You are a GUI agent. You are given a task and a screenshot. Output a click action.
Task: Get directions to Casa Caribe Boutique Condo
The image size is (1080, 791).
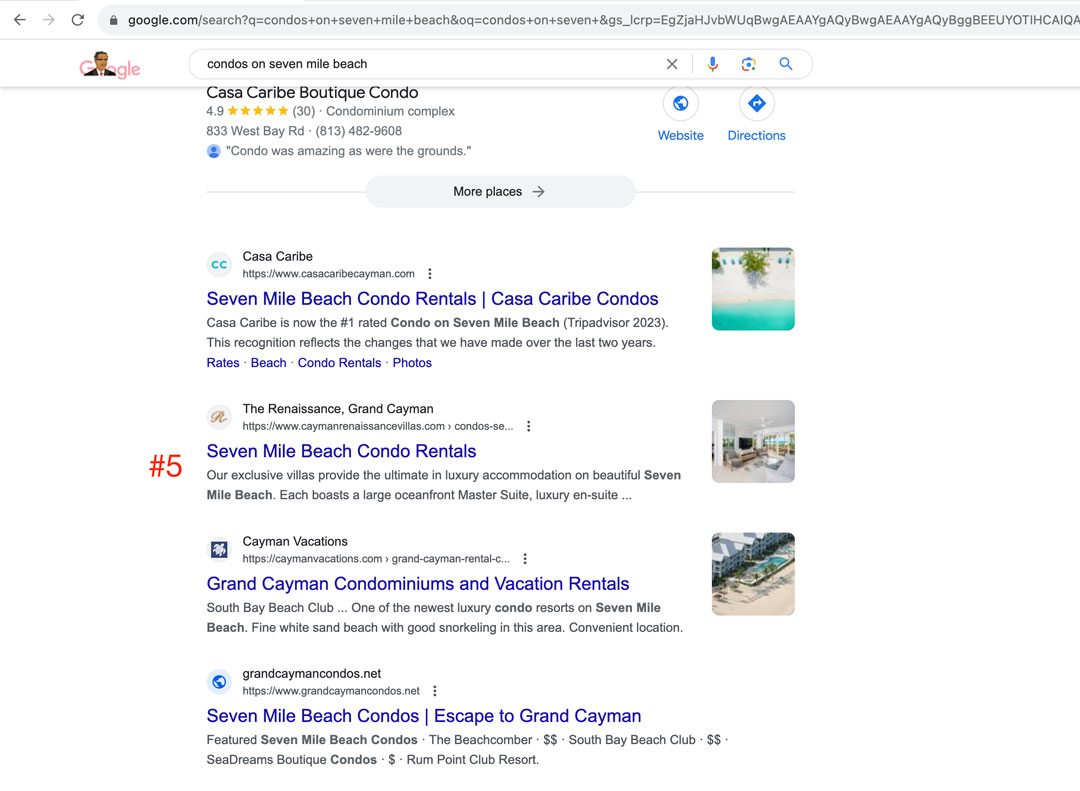(x=756, y=103)
